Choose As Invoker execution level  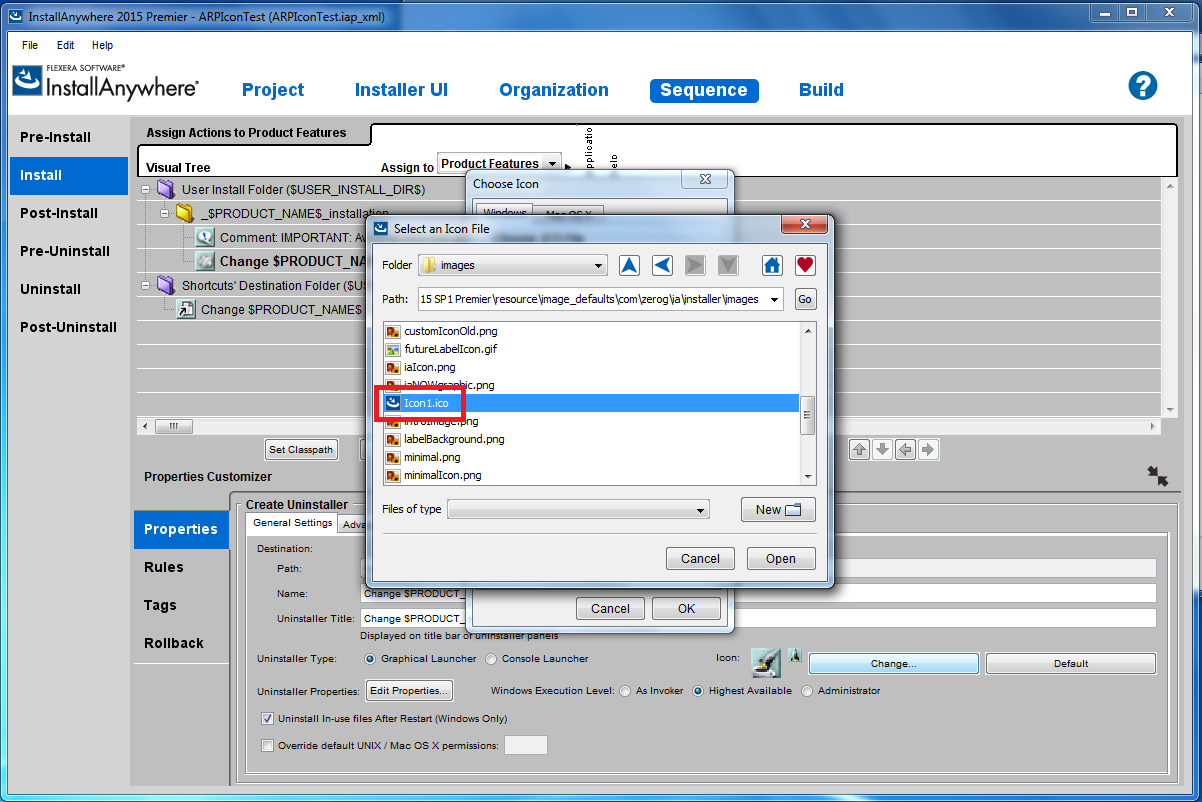tap(626, 691)
